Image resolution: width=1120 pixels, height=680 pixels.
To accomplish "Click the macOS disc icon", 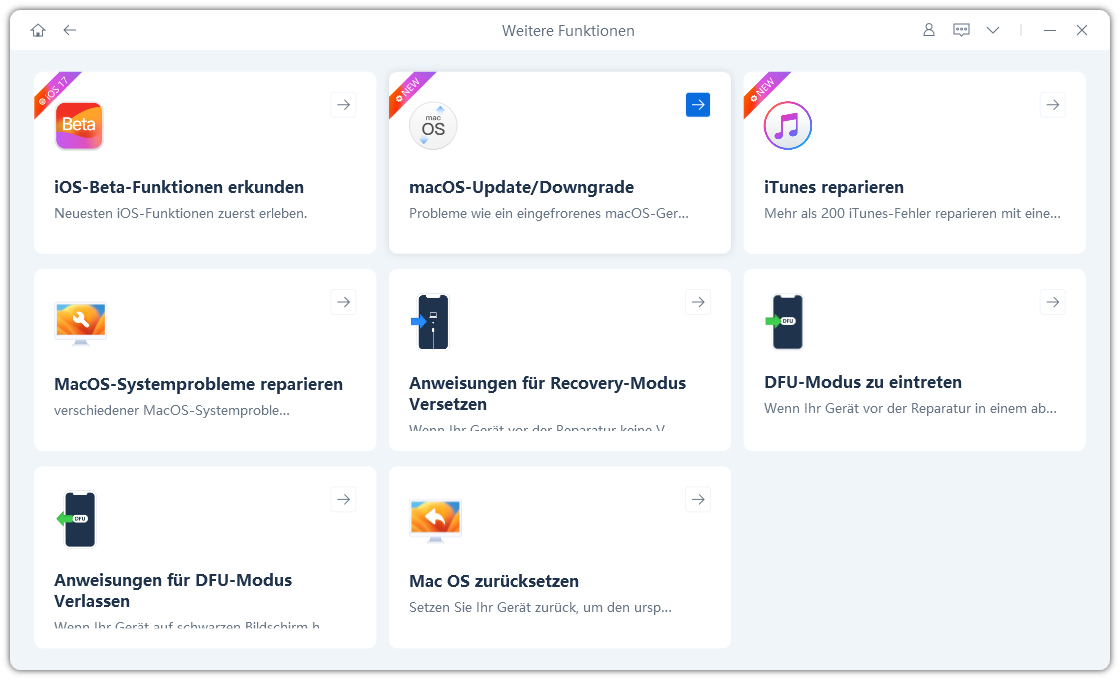I will 433,126.
